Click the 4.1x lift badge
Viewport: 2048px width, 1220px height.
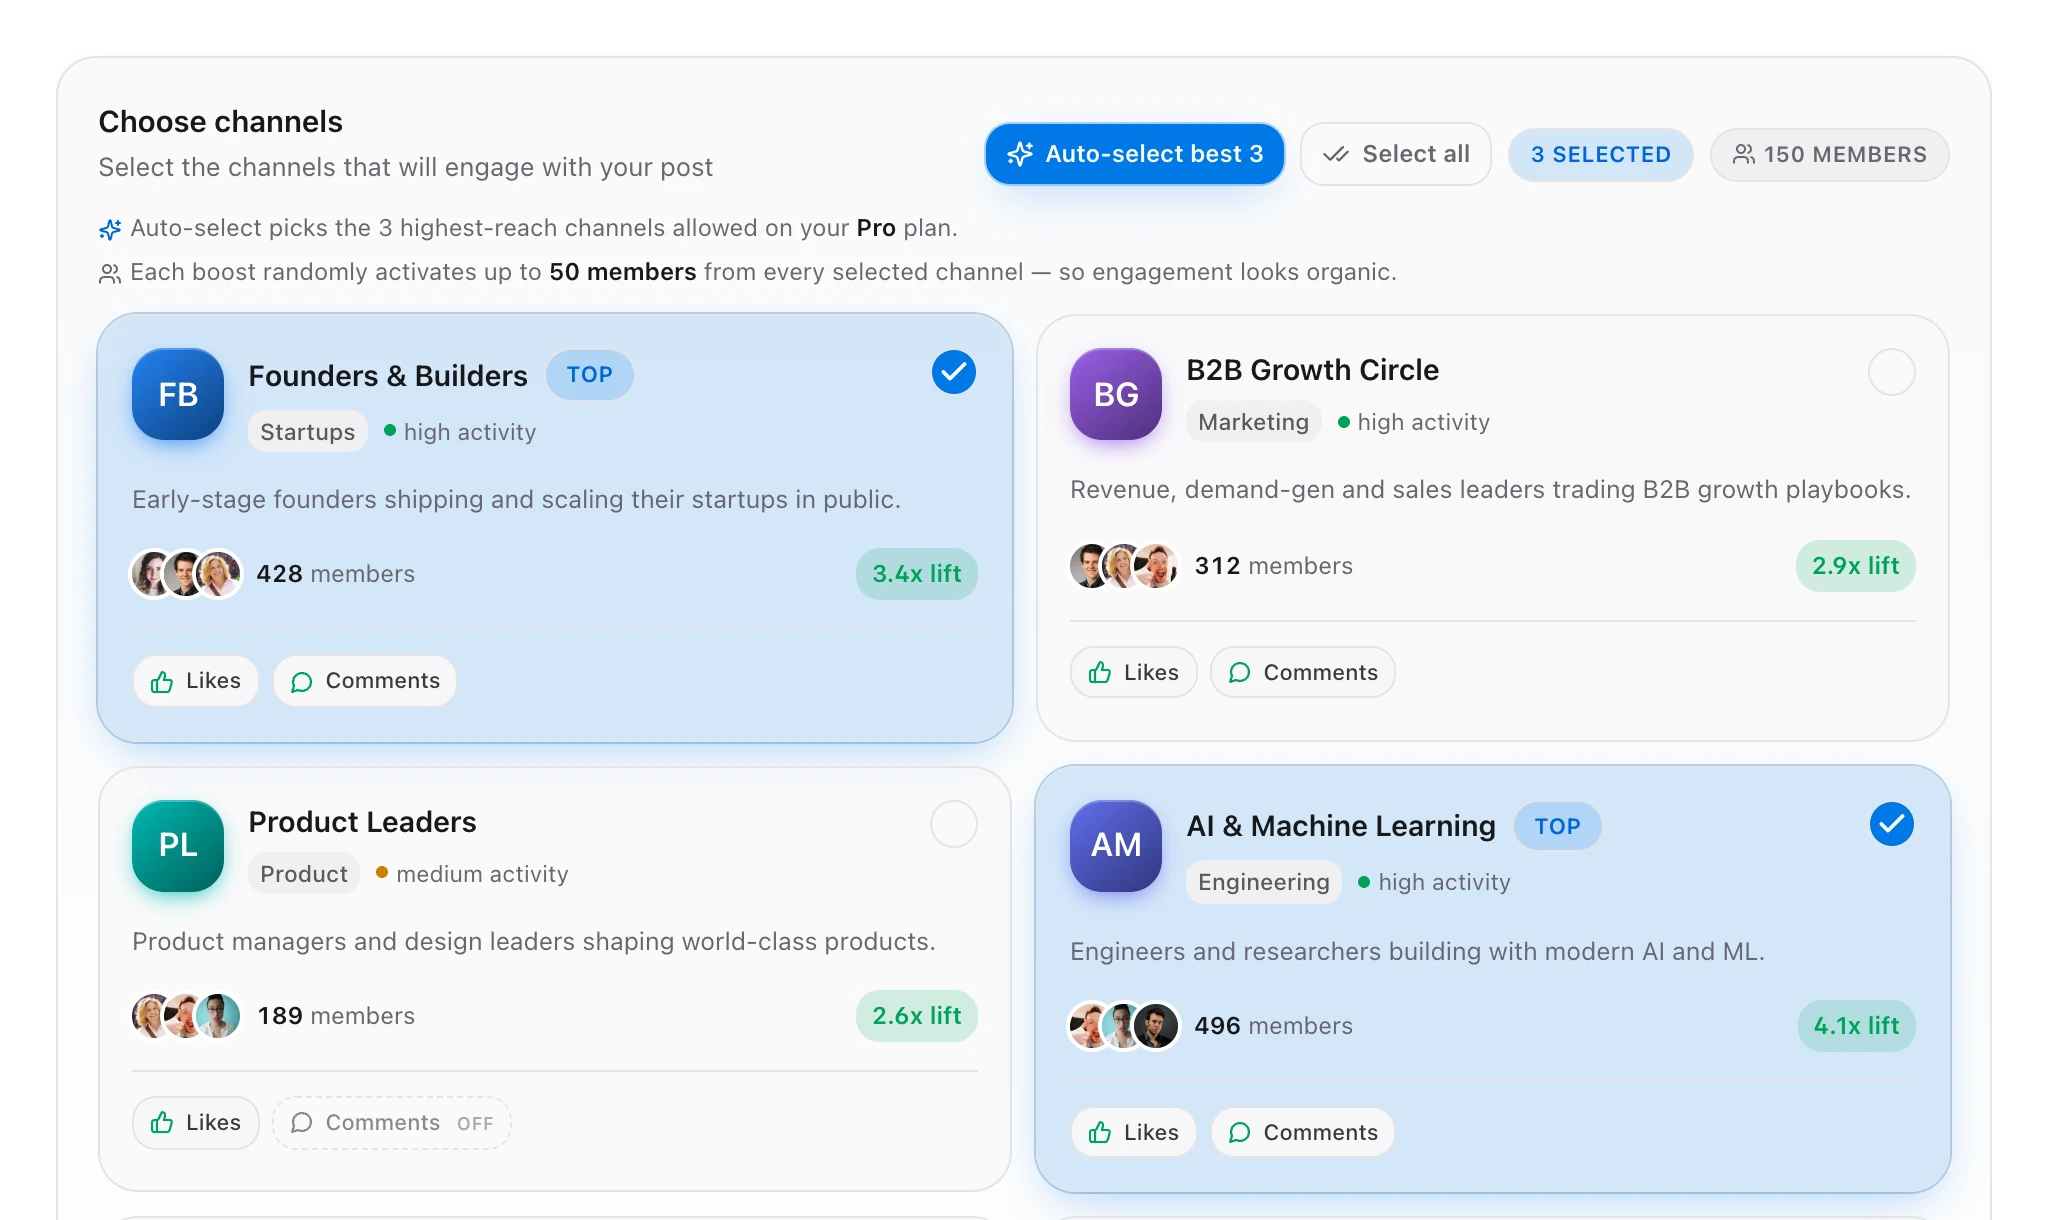pos(1856,1026)
